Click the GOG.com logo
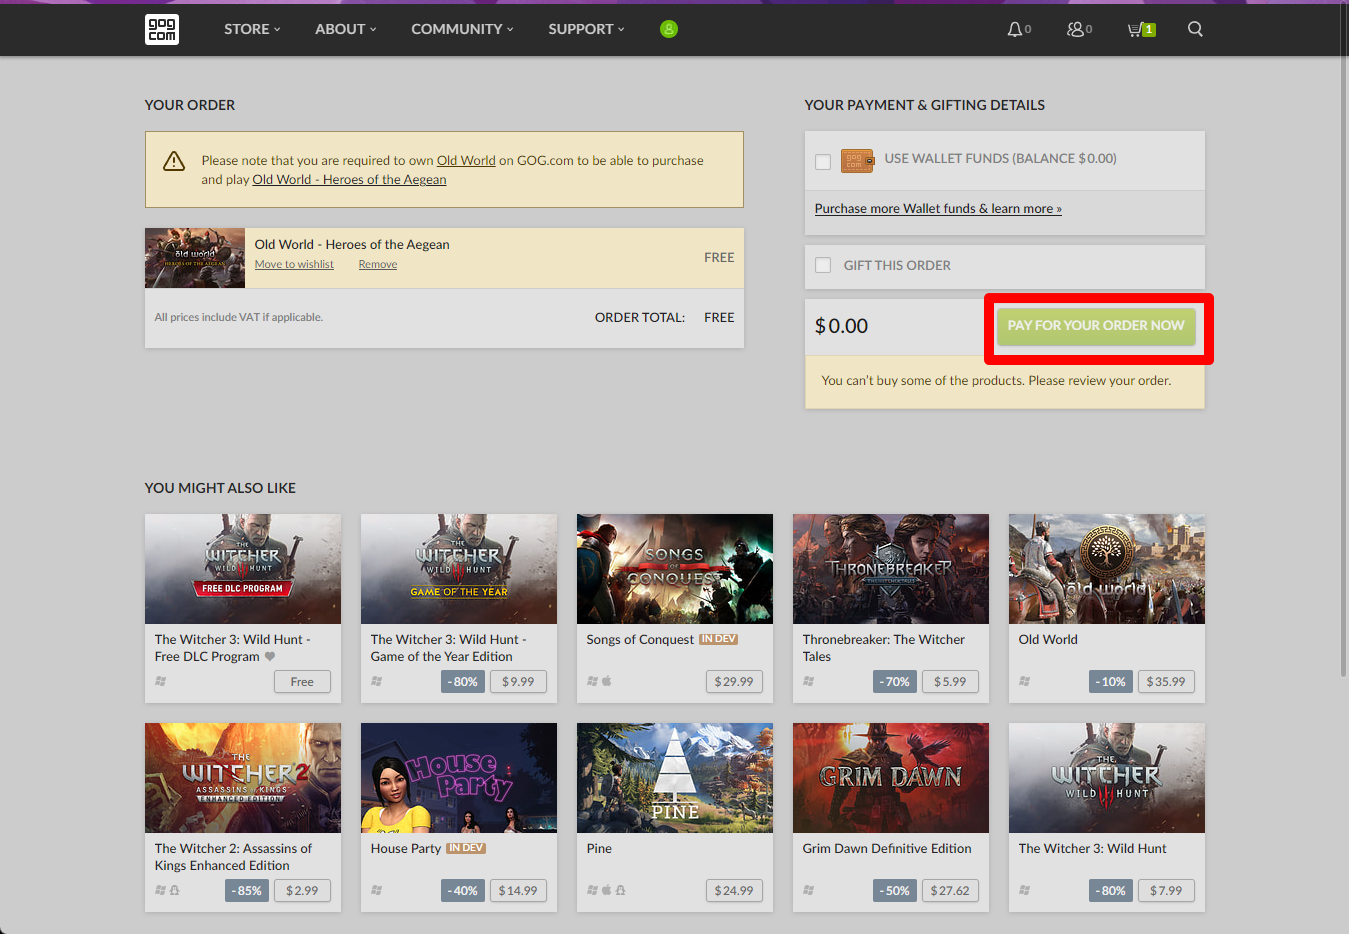Image resolution: width=1349 pixels, height=934 pixels. click(162, 29)
